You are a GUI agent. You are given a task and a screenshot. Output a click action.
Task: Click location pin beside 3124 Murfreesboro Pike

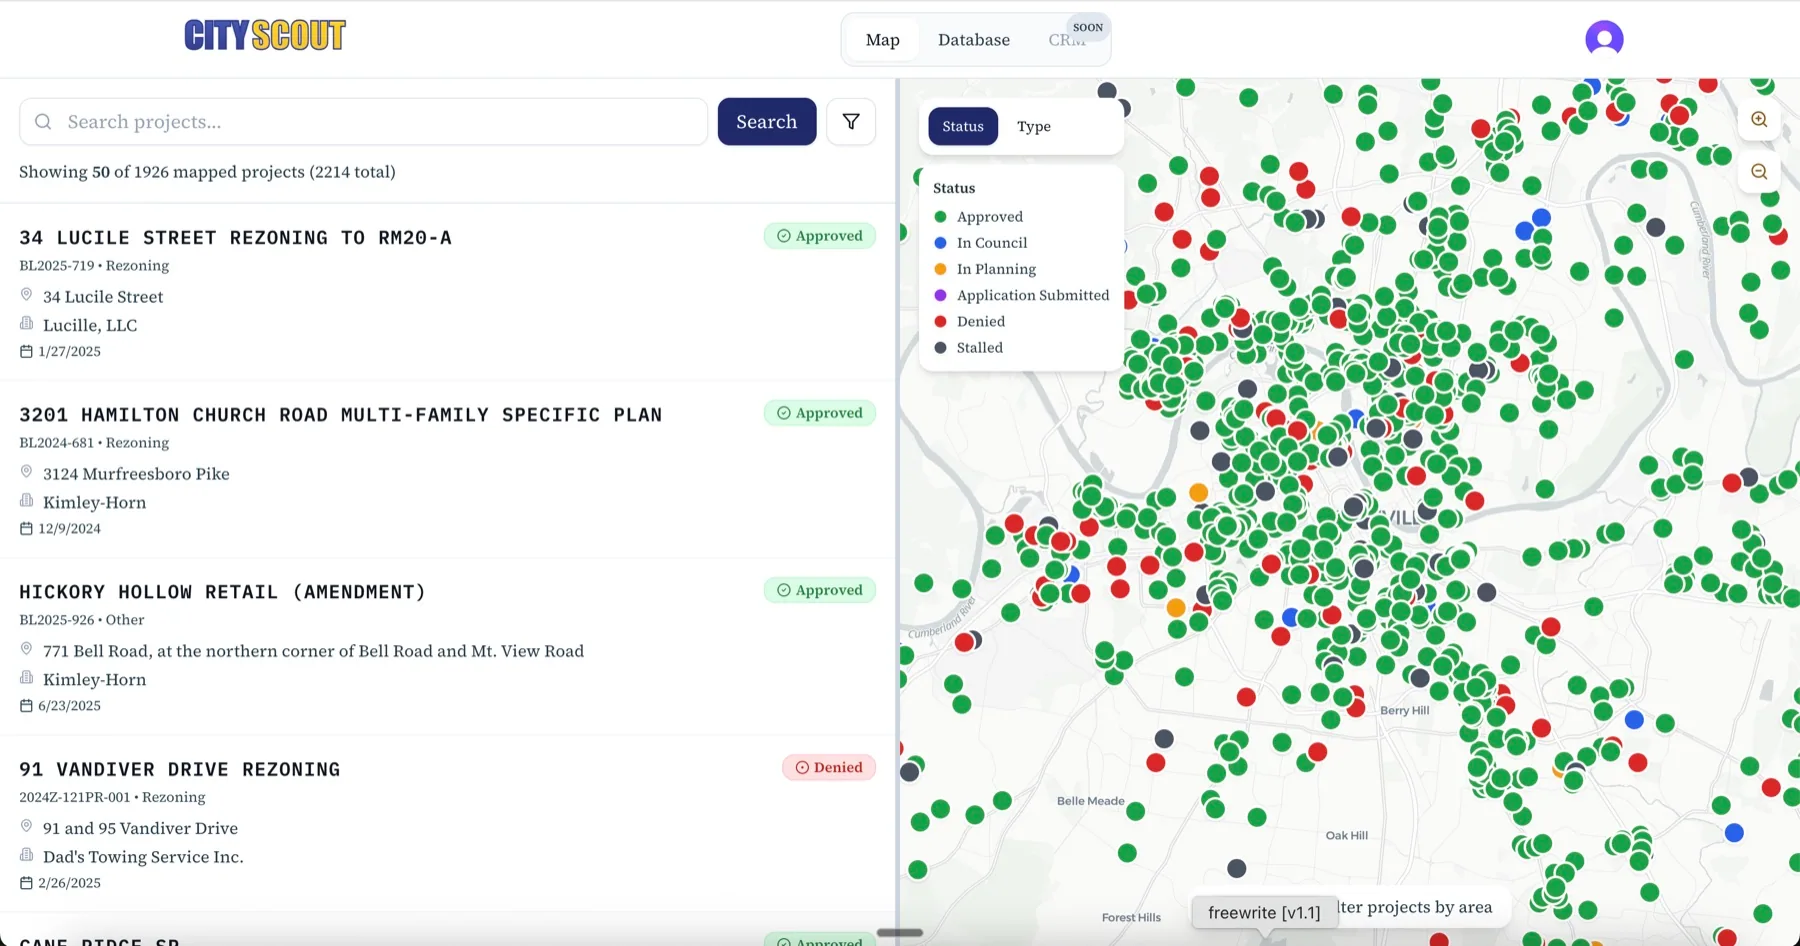tap(27, 472)
